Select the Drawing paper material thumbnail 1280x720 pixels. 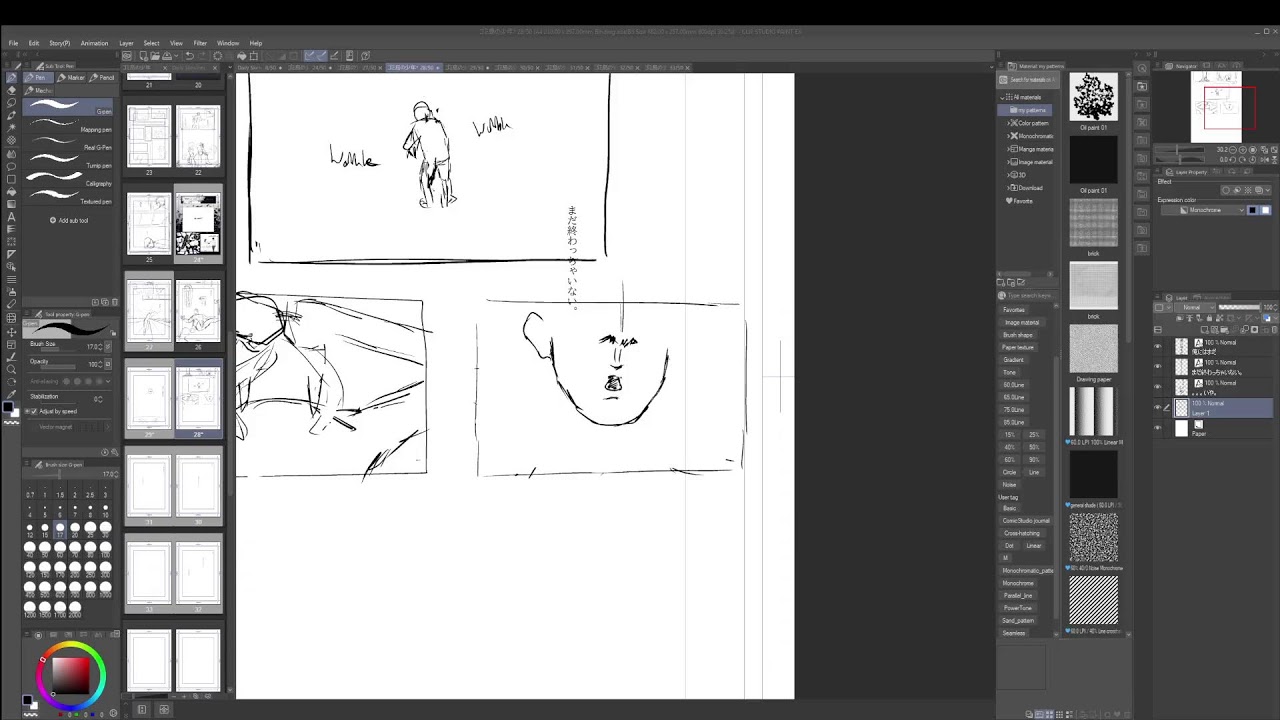click(1093, 350)
